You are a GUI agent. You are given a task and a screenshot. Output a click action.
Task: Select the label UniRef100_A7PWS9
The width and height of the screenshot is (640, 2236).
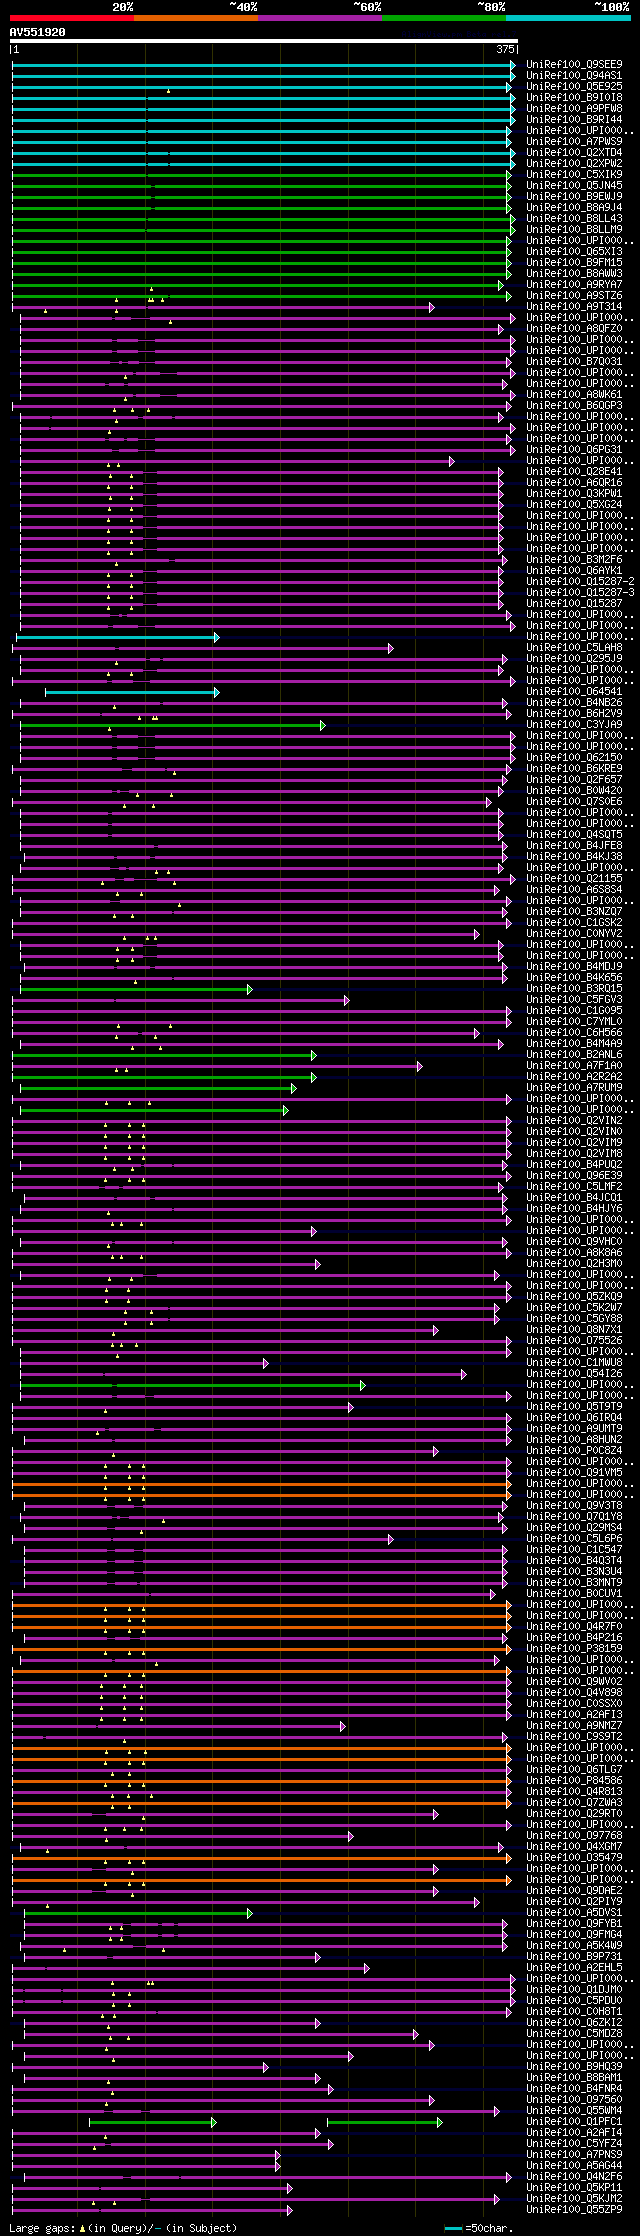tap(574, 141)
